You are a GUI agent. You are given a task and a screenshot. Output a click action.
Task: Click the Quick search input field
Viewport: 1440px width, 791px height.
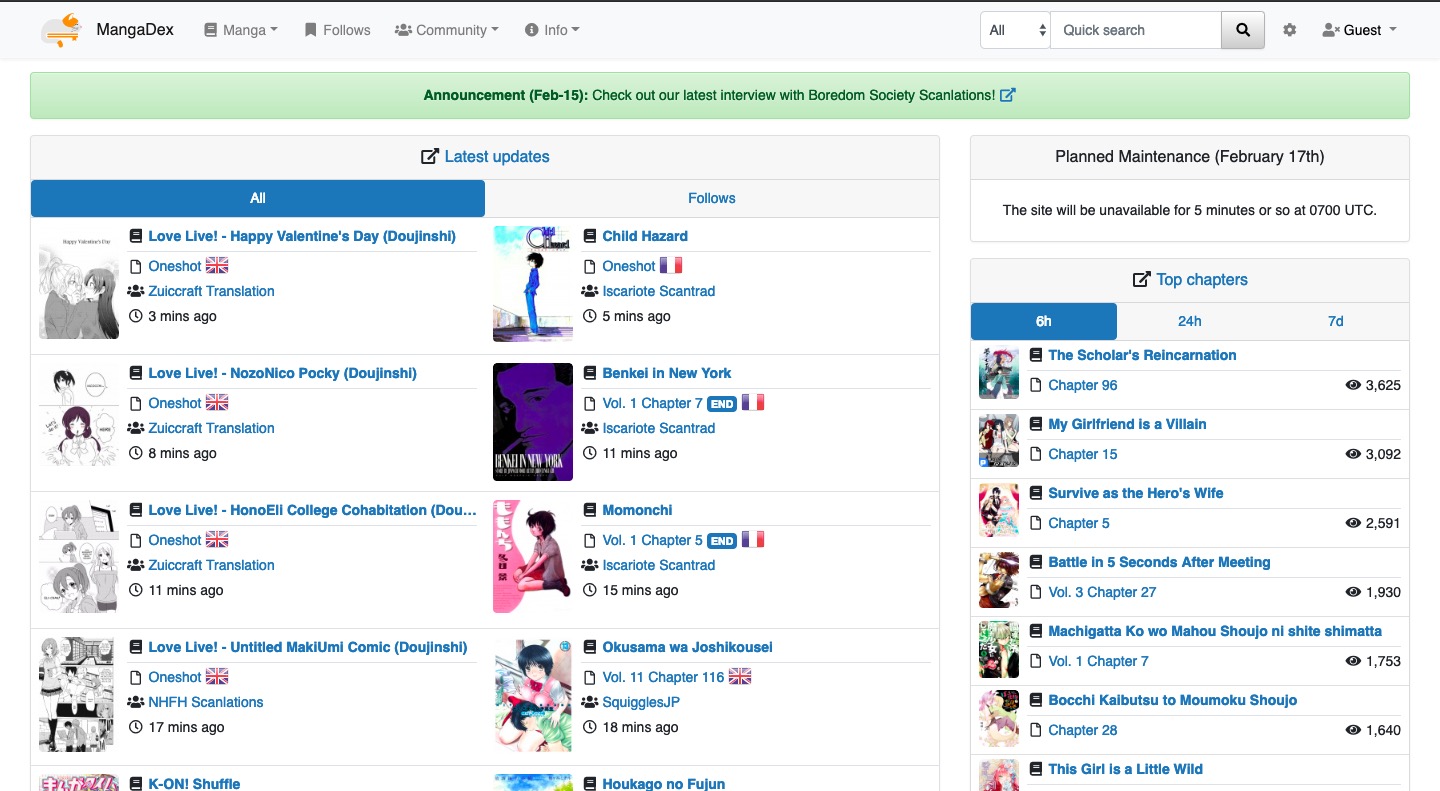tap(1136, 30)
